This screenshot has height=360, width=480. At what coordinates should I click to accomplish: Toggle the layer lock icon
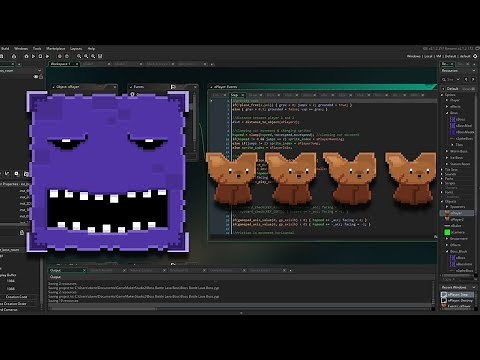[41, 77]
